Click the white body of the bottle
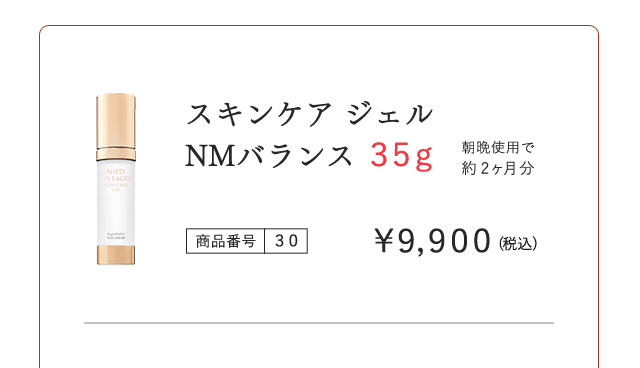The width and height of the screenshot is (640, 368). point(116,203)
